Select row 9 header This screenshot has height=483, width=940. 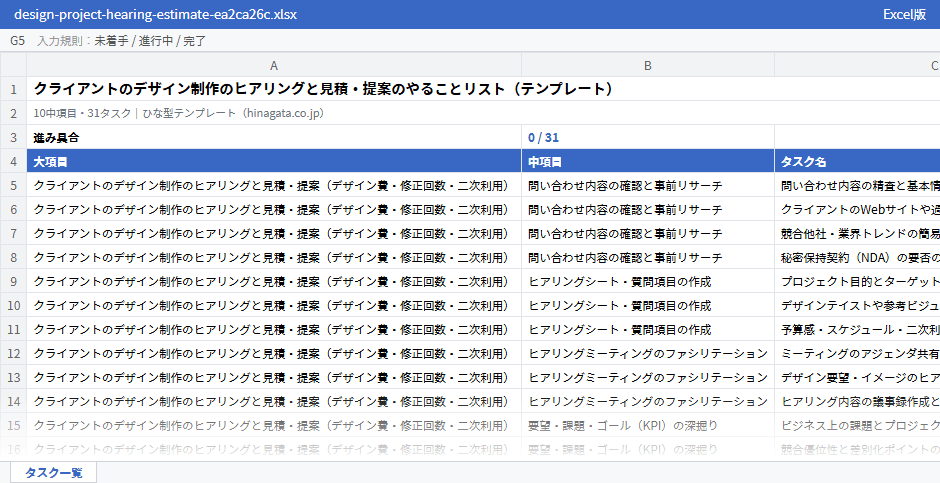coord(13,282)
